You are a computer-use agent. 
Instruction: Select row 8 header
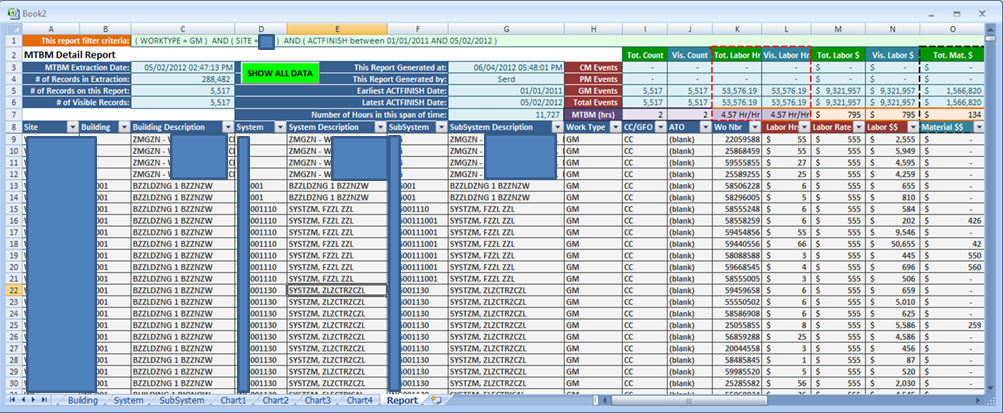click(x=14, y=127)
